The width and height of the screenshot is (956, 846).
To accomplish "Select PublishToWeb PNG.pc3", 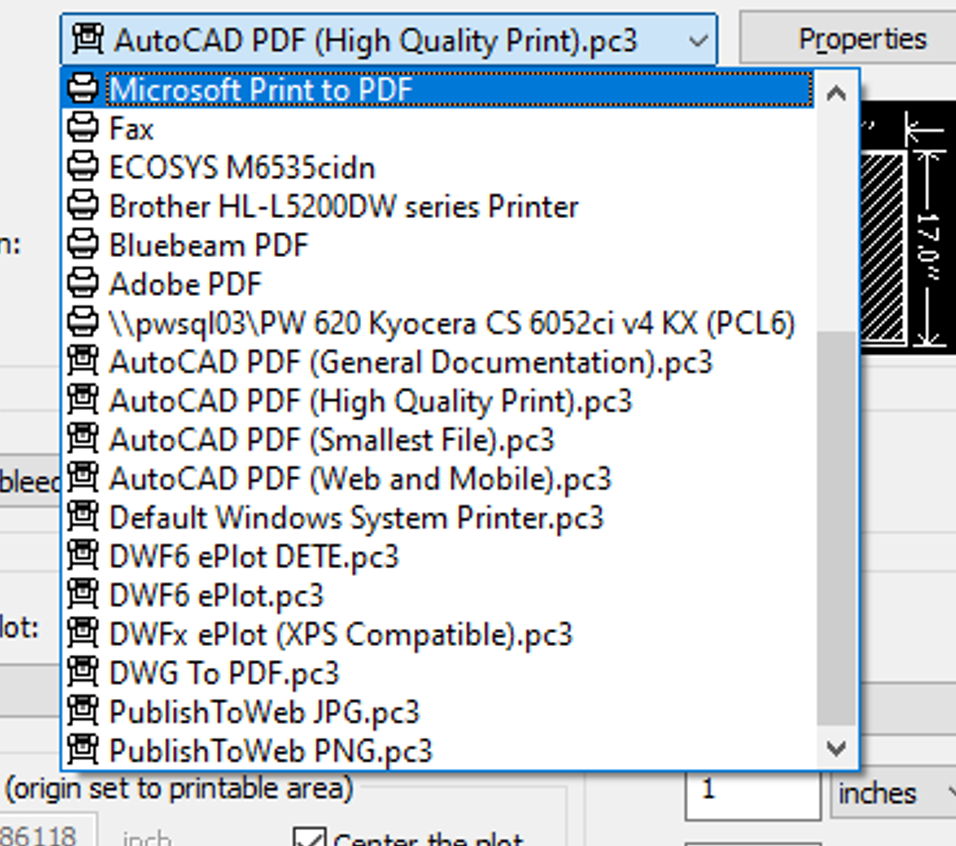I will click(439, 751).
